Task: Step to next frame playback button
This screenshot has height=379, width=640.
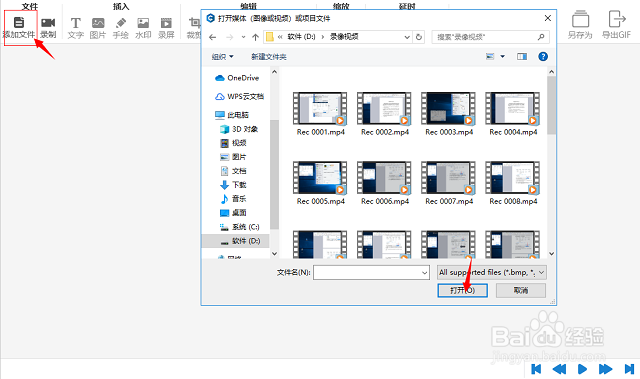Action: [x=605, y=369]
